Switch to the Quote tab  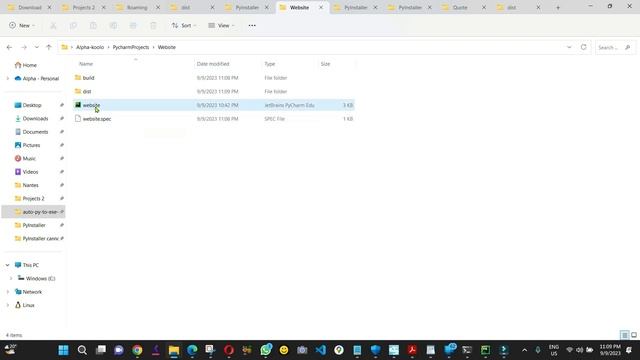point(460,7)
